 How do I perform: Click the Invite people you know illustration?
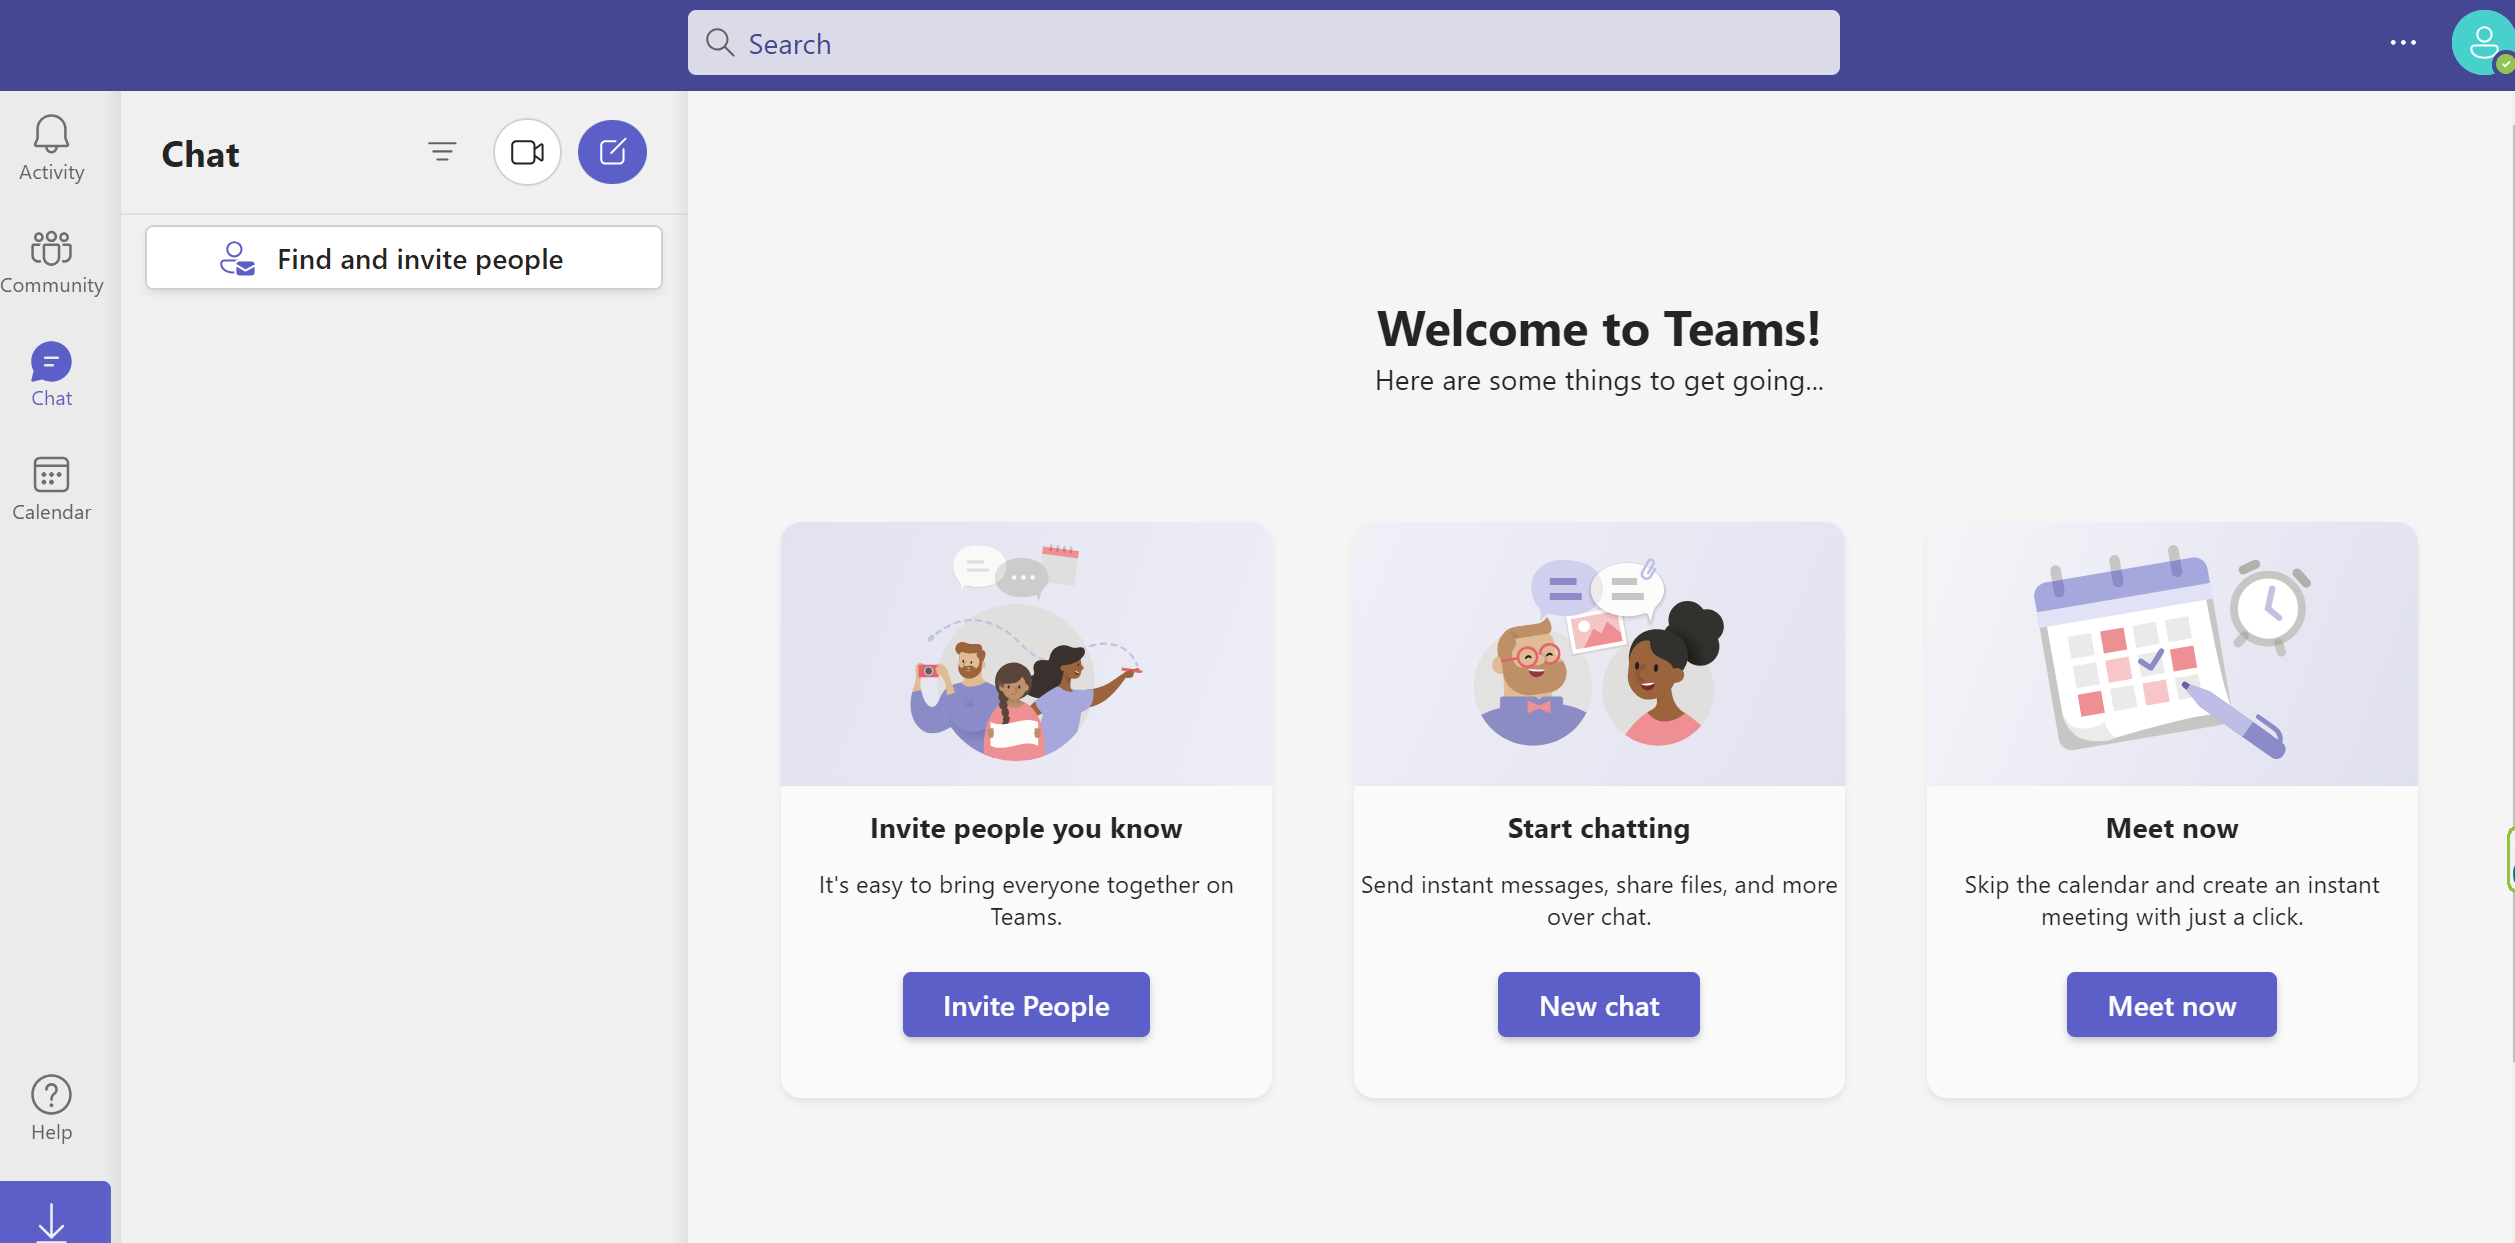pos(1026,654)
